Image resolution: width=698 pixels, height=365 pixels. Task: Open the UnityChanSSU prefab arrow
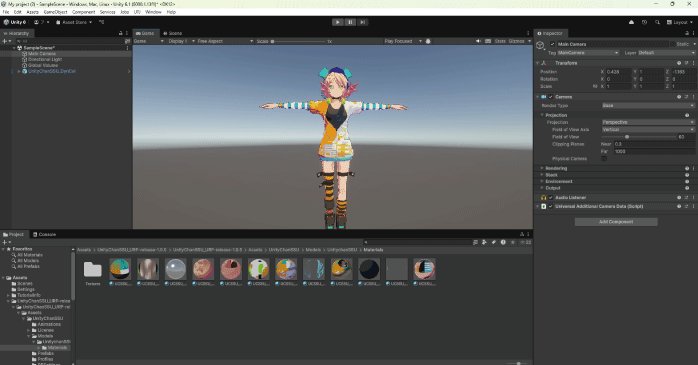pyautogui.click(x=129, y=71)
